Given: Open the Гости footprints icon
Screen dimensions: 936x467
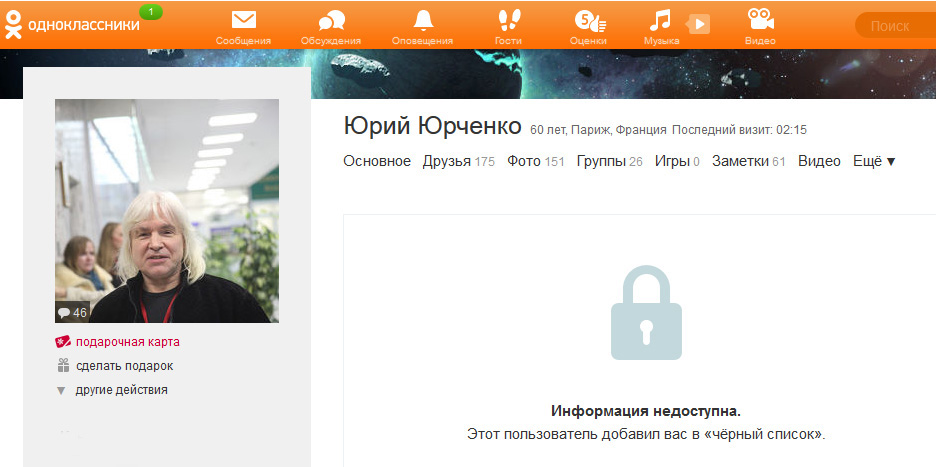Looking at the screenshot, I should point(509,21).
